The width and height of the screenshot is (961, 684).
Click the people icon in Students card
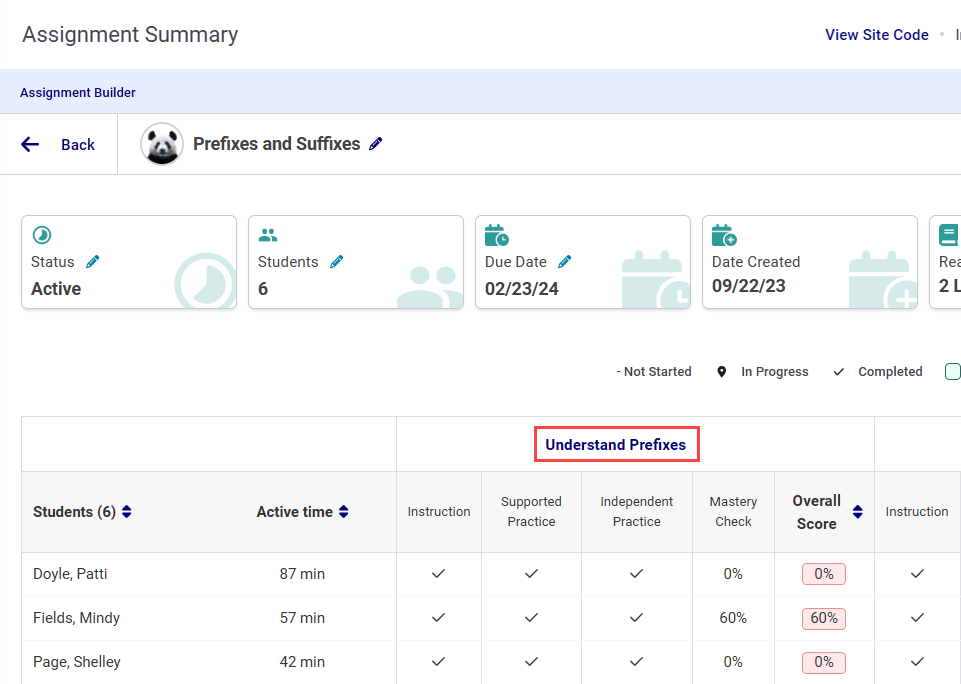pyautogui.click(x=268, y=235)
